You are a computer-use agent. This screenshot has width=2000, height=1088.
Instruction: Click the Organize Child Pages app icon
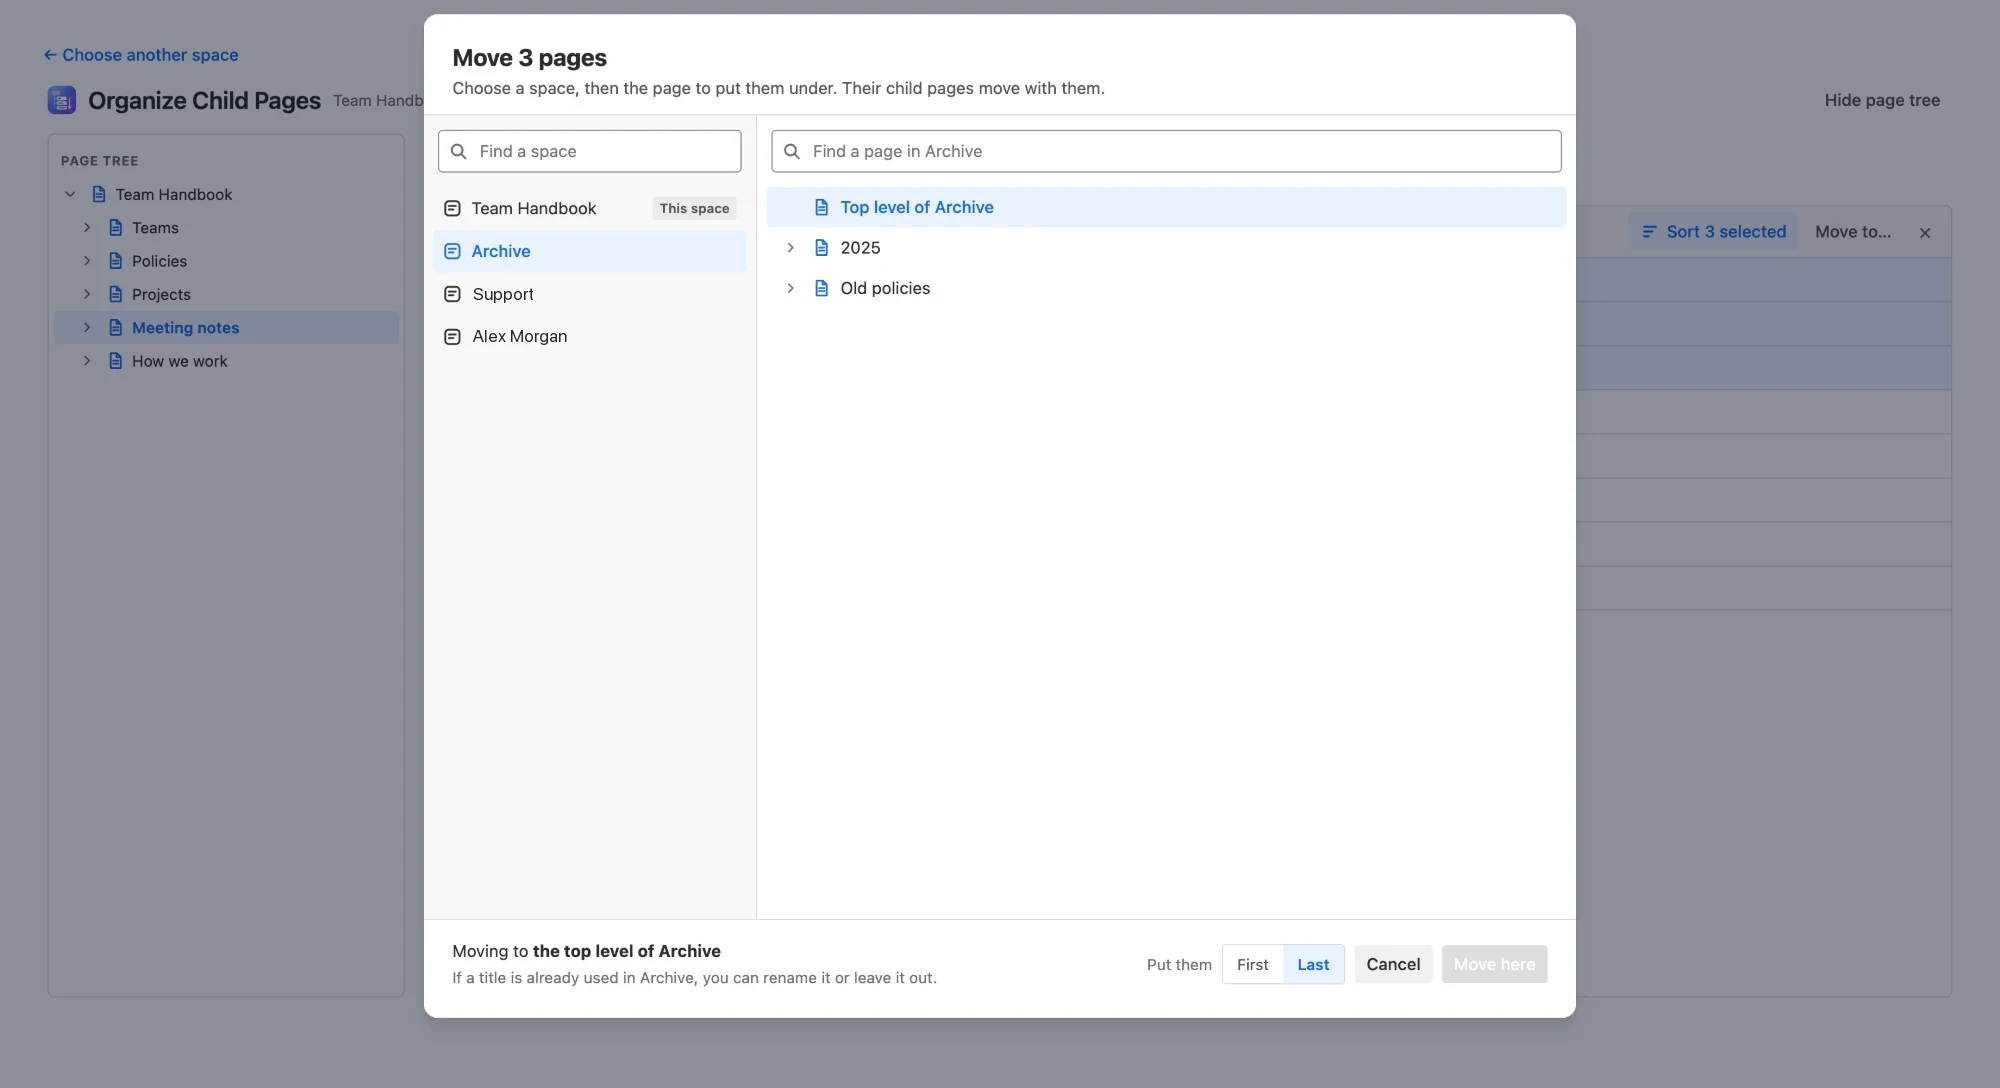[62, 100]
